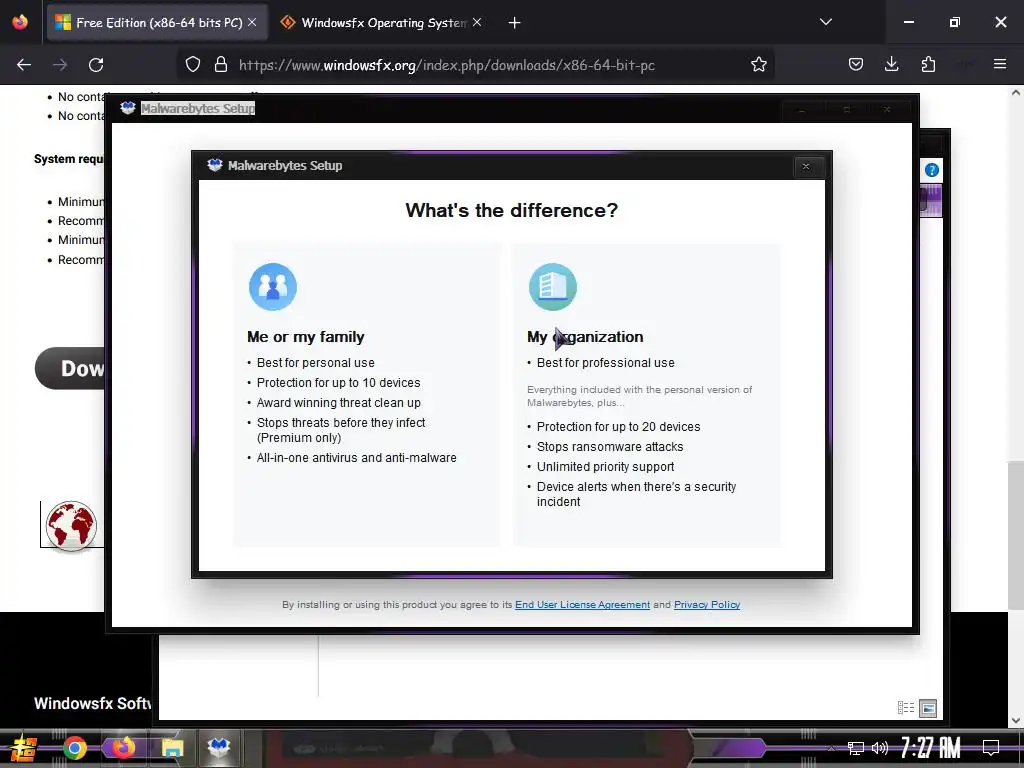Screen dimensions: 1024x768
Task: Bookmark this page with the star
Action: point(758,65)
